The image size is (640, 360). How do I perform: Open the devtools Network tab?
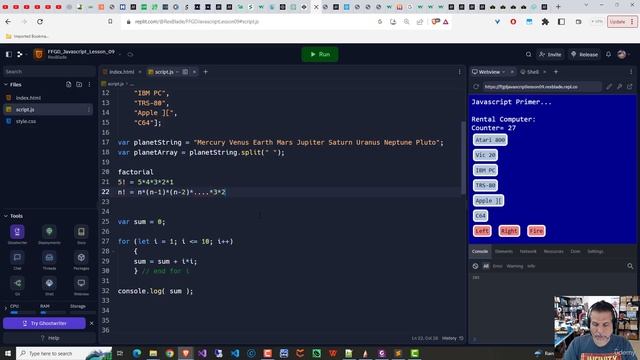coord(528,251)
